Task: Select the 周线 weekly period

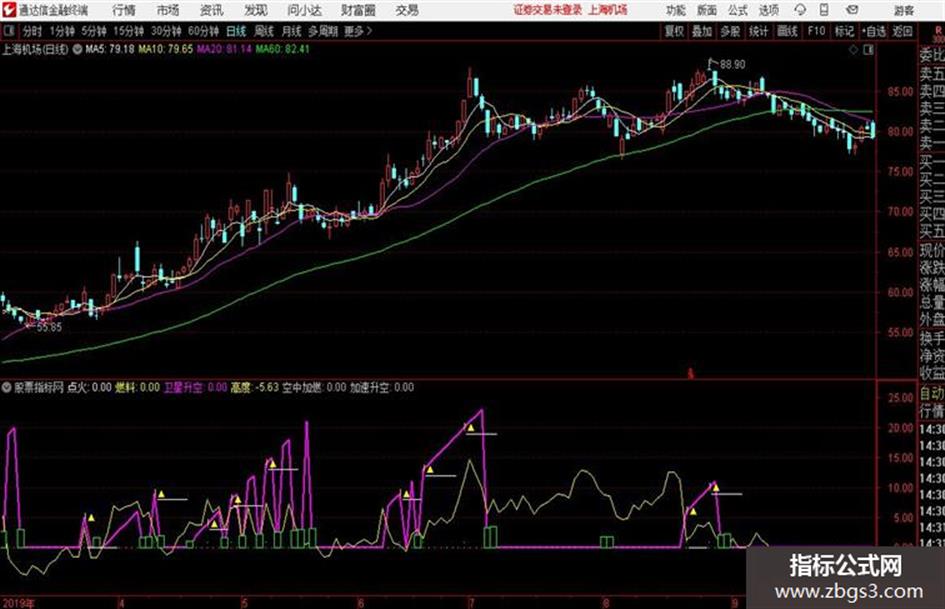Action: [264, 31]
